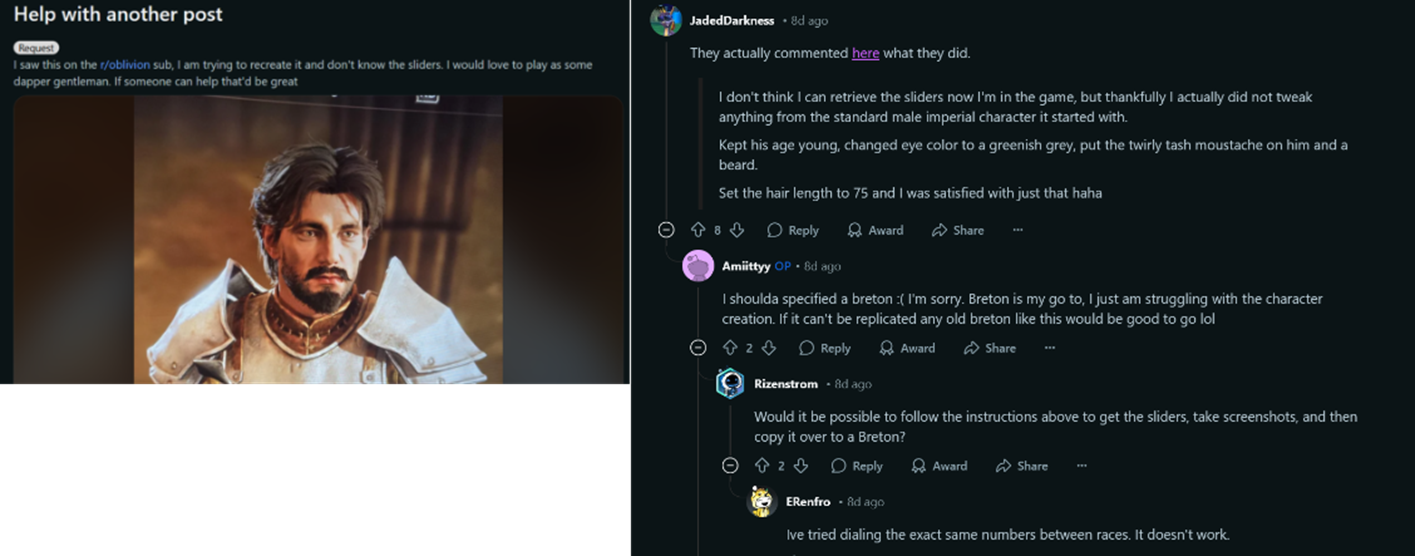
Task: Open more options on JadedDarkness's comment
Action: tap(1018, 230)
